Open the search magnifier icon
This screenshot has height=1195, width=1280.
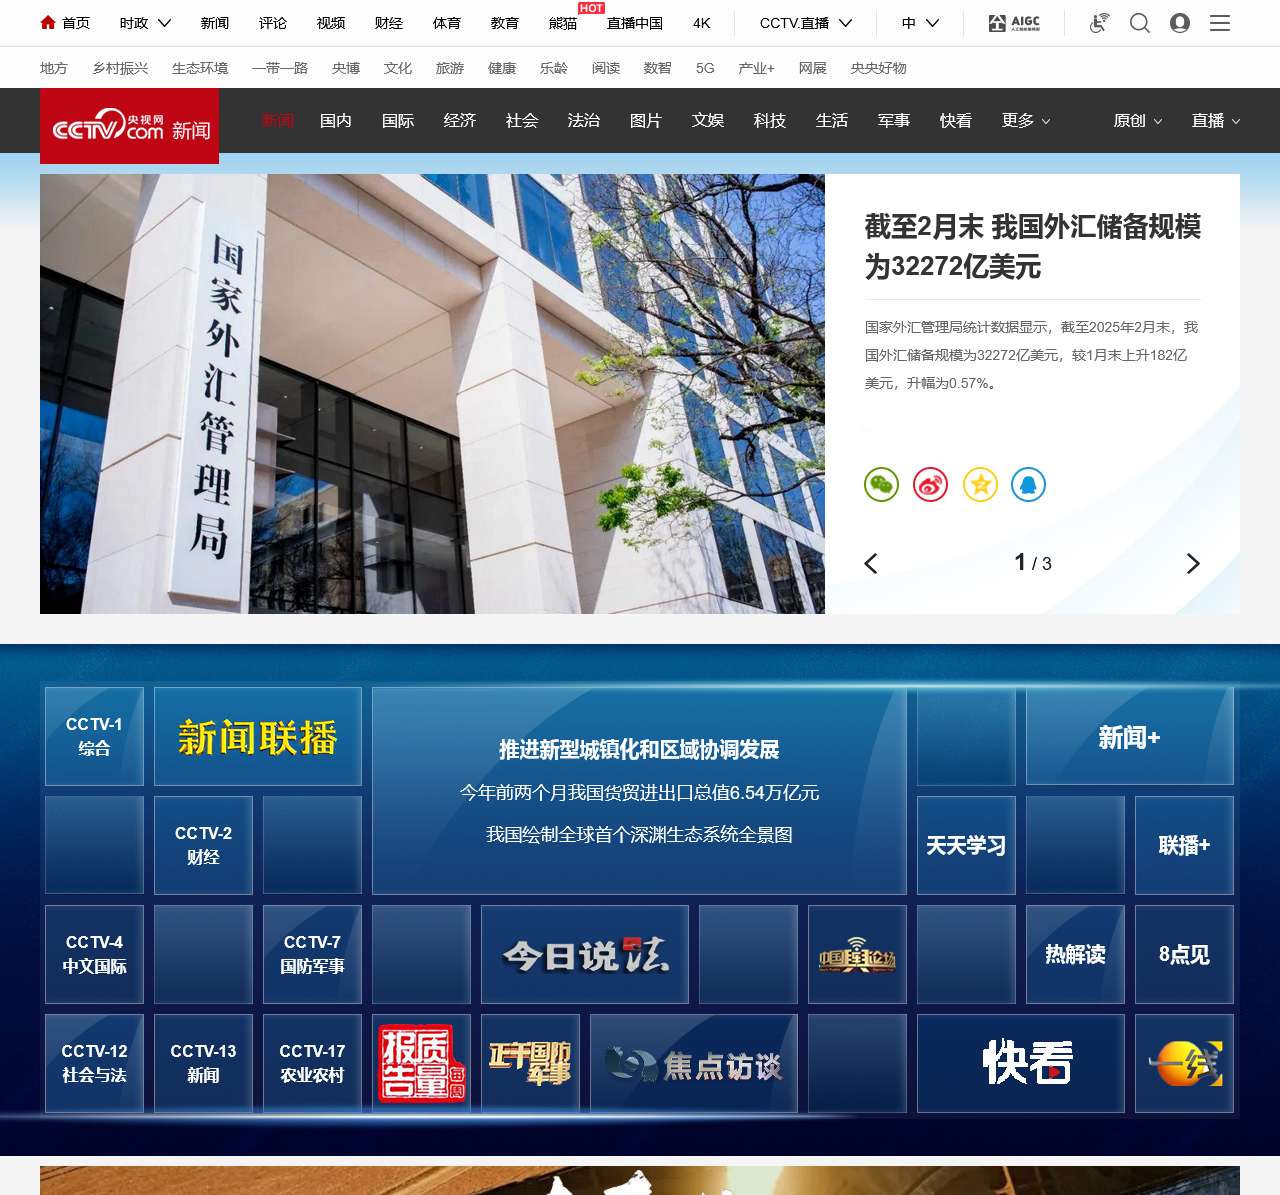[x=1140, y=23]
